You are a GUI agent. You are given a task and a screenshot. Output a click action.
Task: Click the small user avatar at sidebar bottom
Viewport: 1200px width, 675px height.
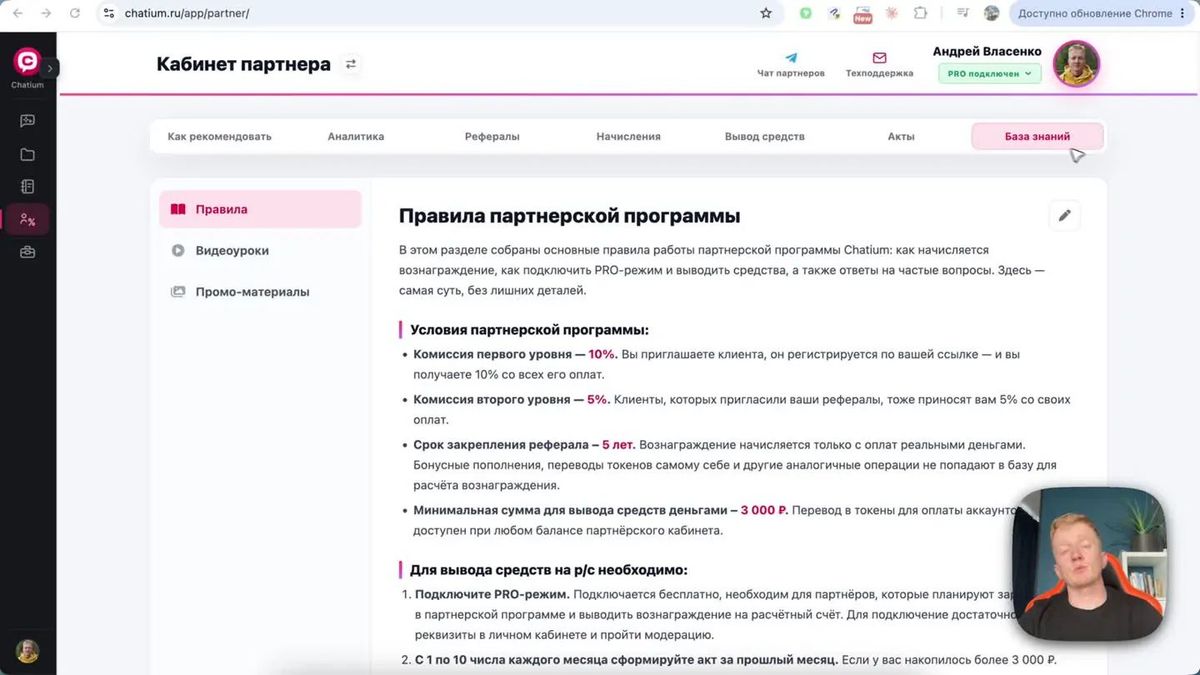click(x=27, y=651)
